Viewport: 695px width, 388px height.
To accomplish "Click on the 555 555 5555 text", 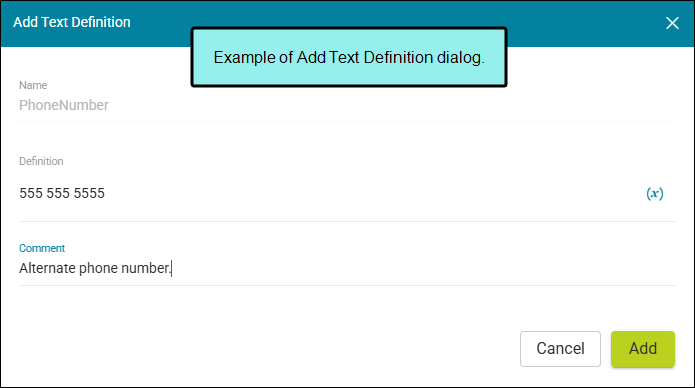I will 62,193.
